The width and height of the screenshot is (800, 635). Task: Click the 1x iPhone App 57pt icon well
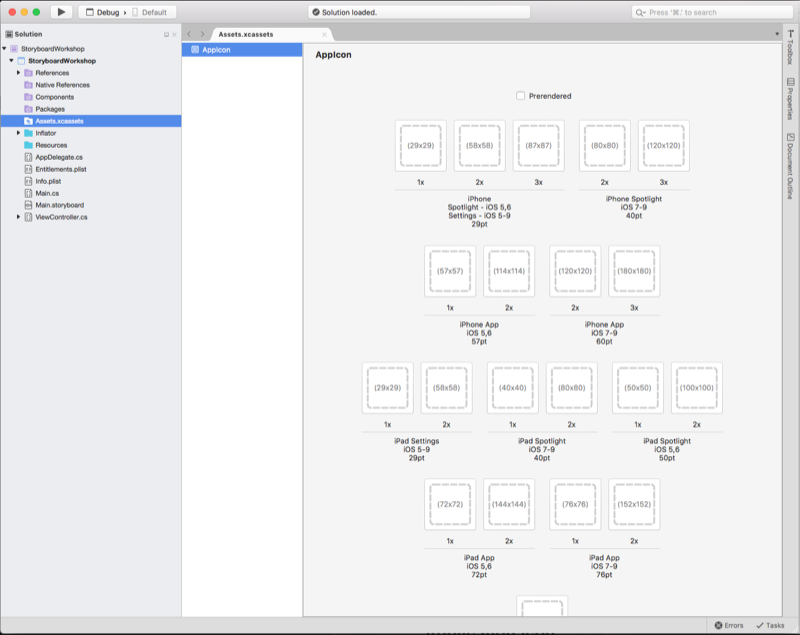coord(449,270)
